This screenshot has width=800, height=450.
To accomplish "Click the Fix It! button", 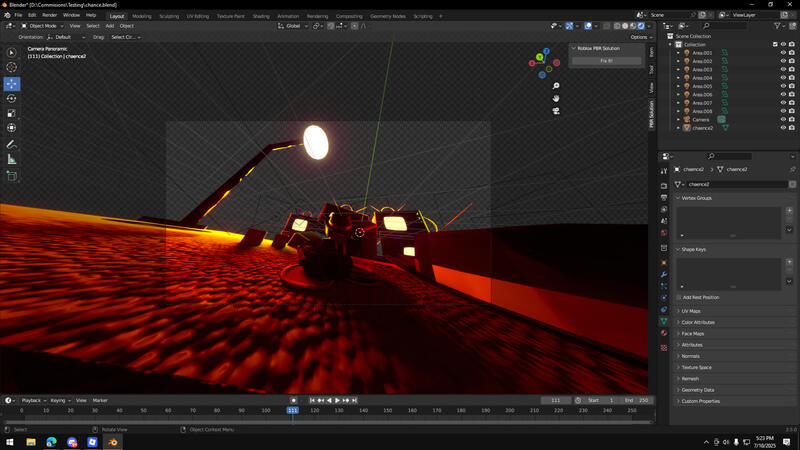I will pos(606,61).
